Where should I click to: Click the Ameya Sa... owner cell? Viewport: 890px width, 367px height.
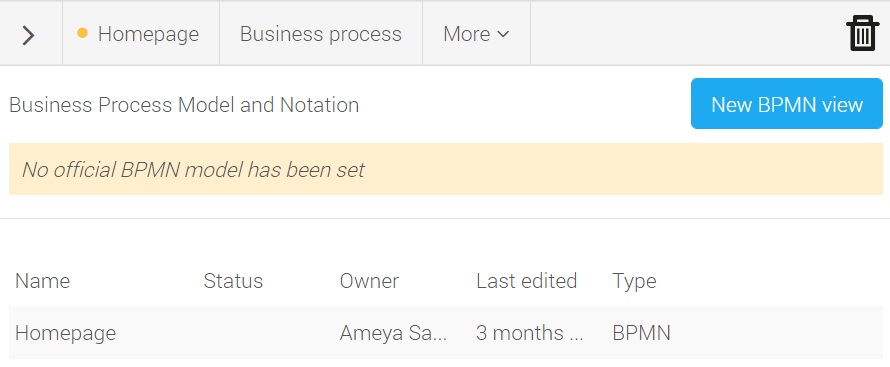[393, 332]
